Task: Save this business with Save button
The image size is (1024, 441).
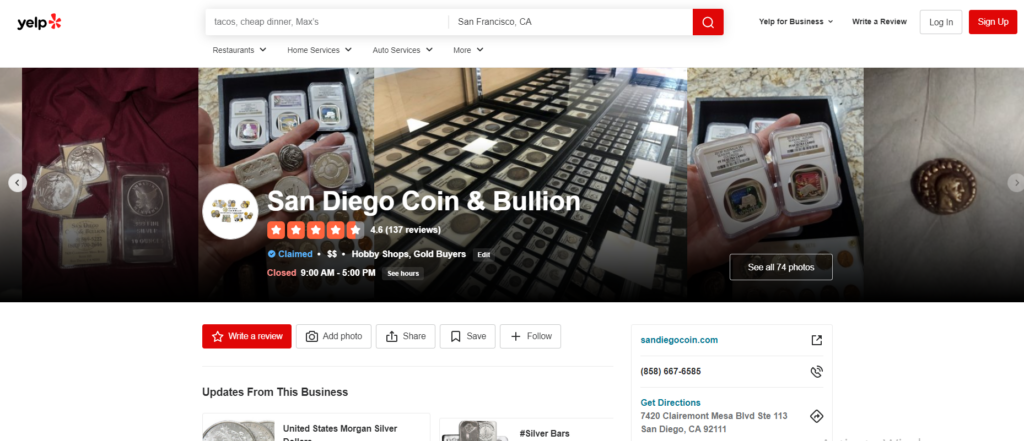Action: tap(468, 336)
